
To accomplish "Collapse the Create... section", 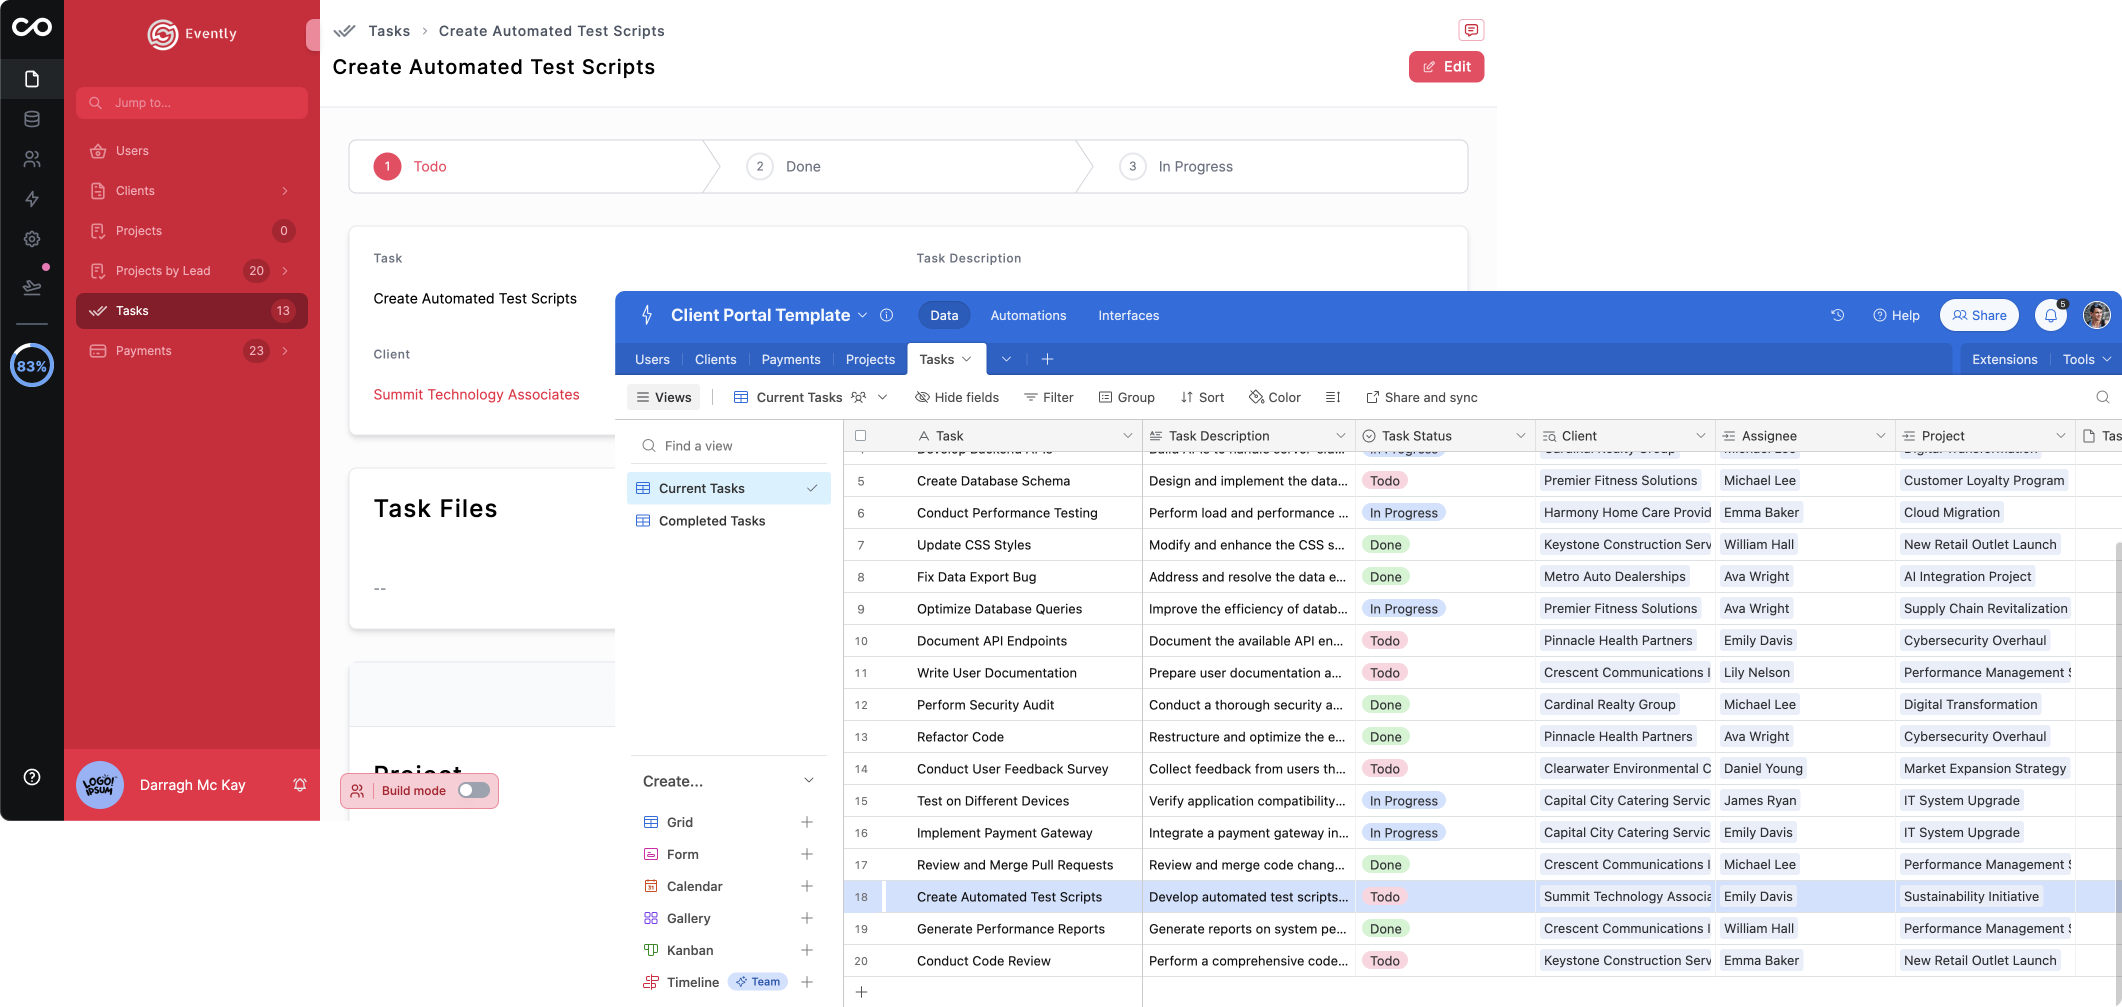I will pos(808,781).
